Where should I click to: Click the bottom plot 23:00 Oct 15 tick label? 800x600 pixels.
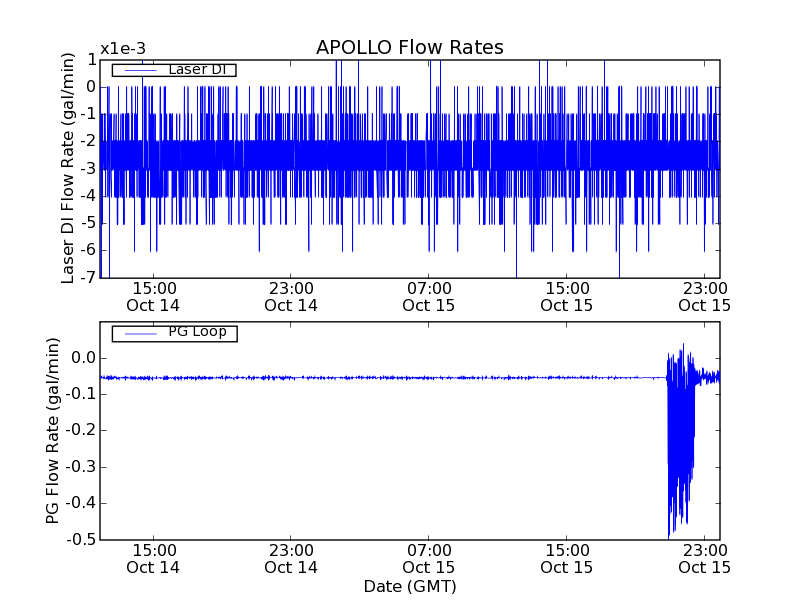tap(705, 559)
